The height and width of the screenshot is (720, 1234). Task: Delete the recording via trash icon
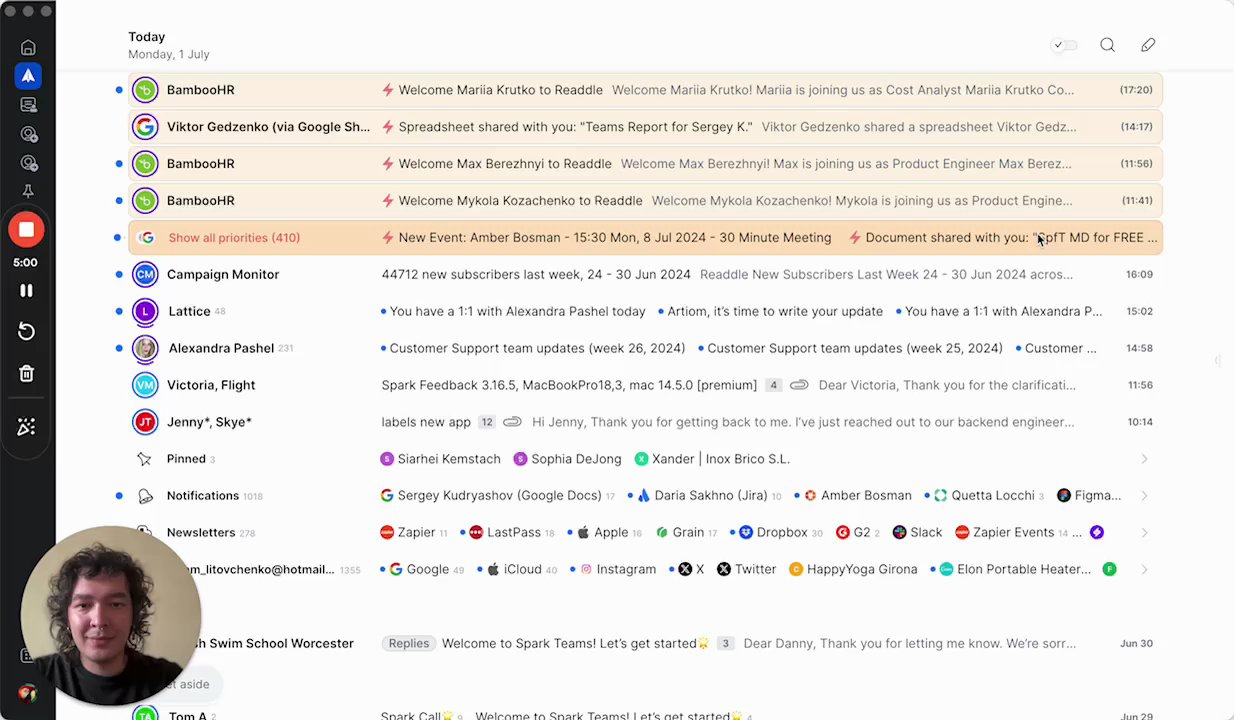27,374
